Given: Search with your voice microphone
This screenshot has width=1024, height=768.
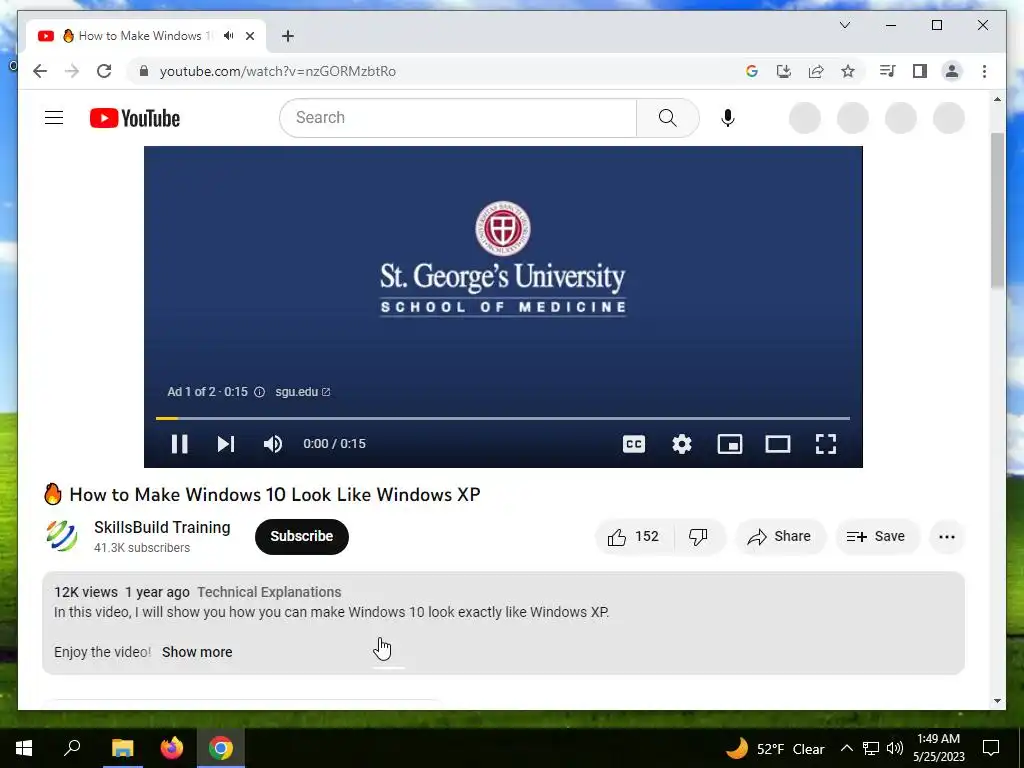Looking at the screenshot, I should 728,118.
